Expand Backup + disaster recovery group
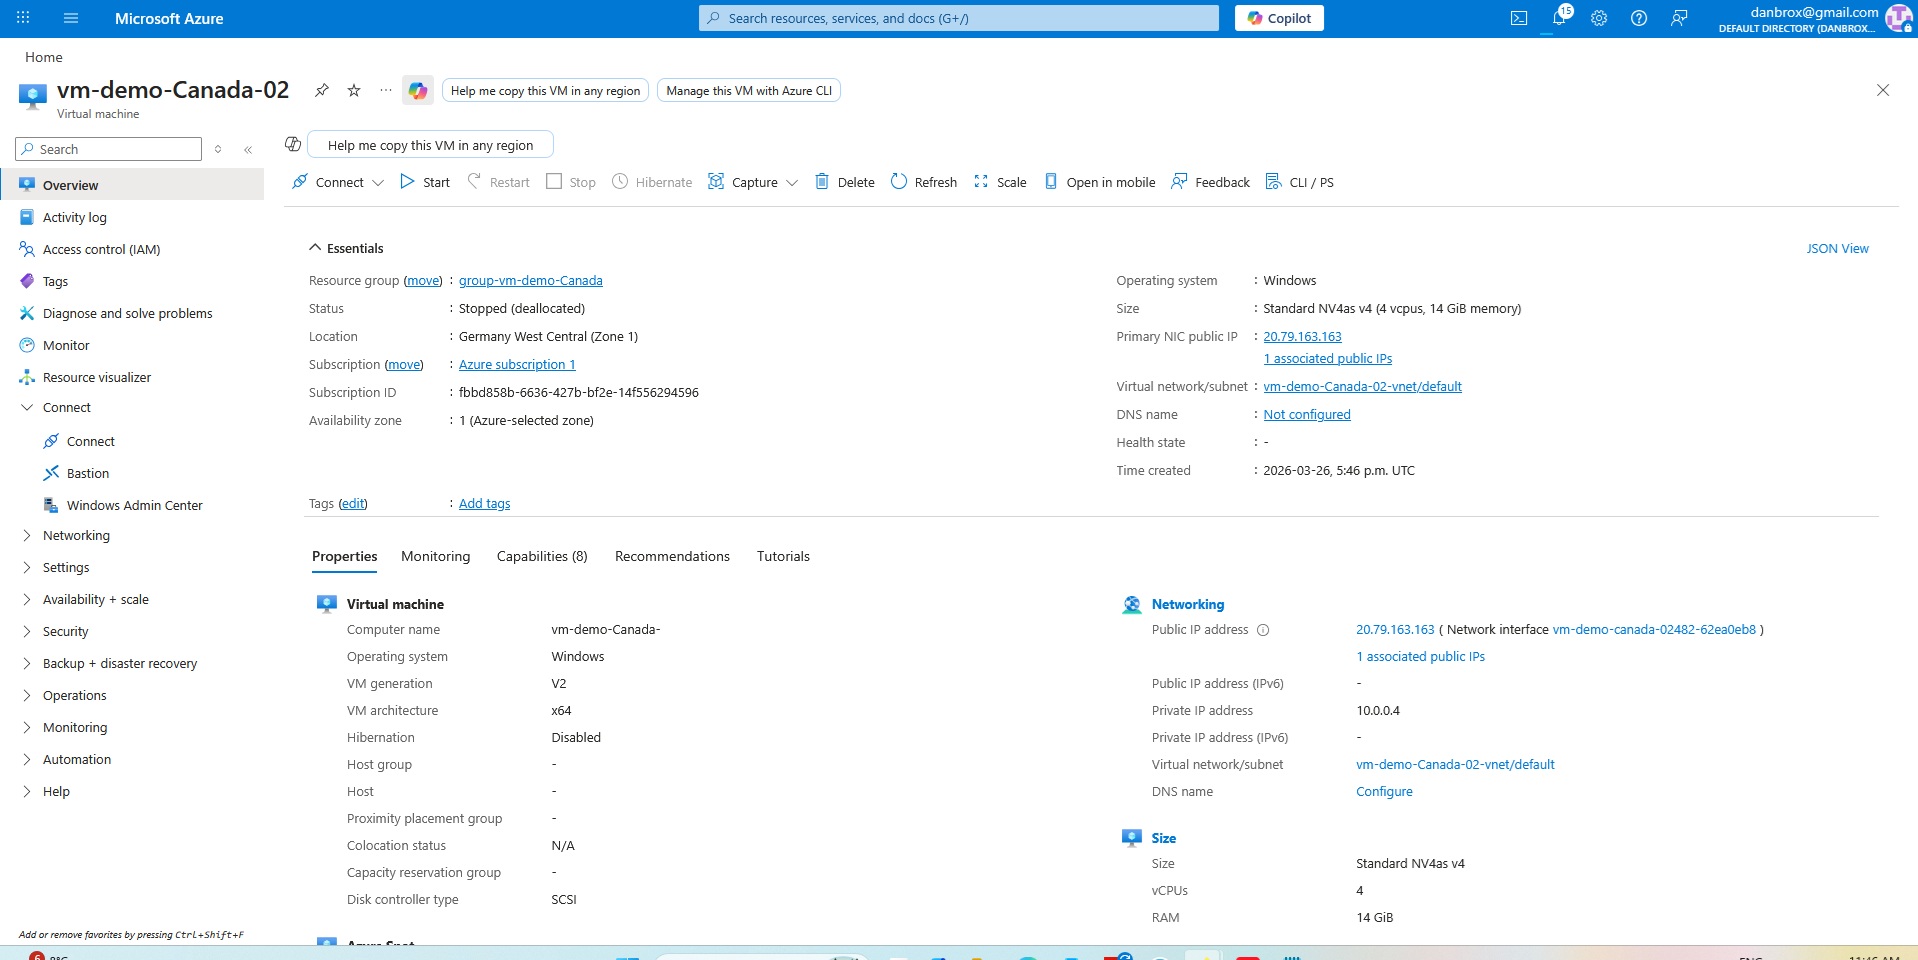The height and width of the screenshot is (960, 1918). (27, 664)
